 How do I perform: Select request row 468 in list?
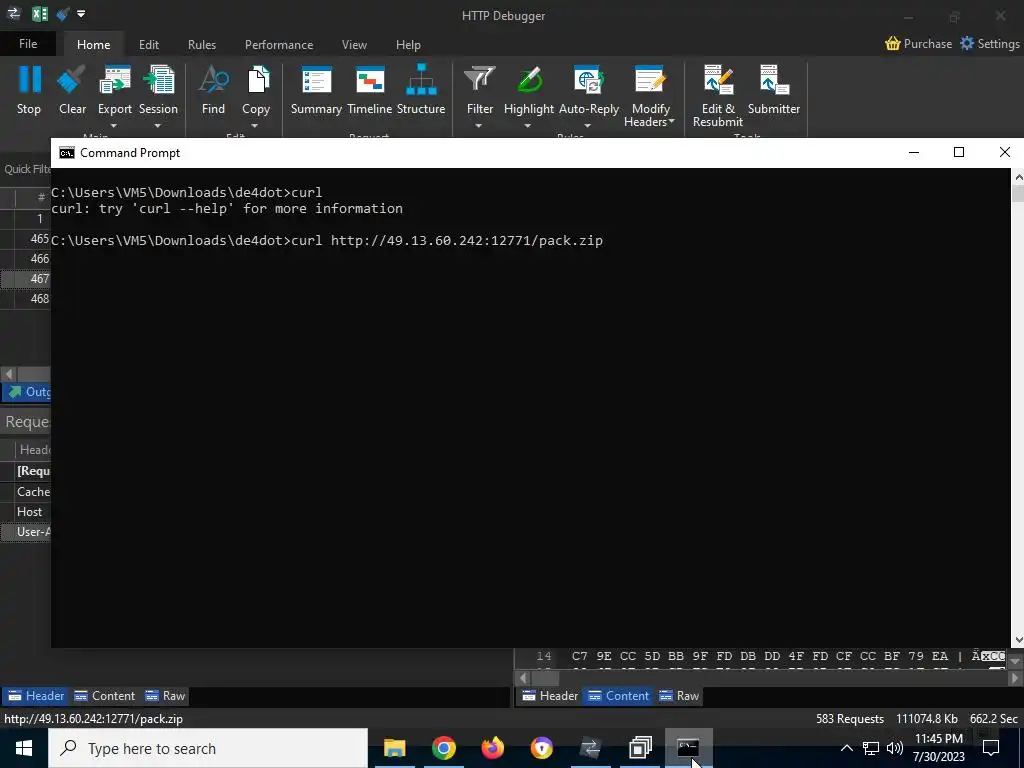[25, 299]
